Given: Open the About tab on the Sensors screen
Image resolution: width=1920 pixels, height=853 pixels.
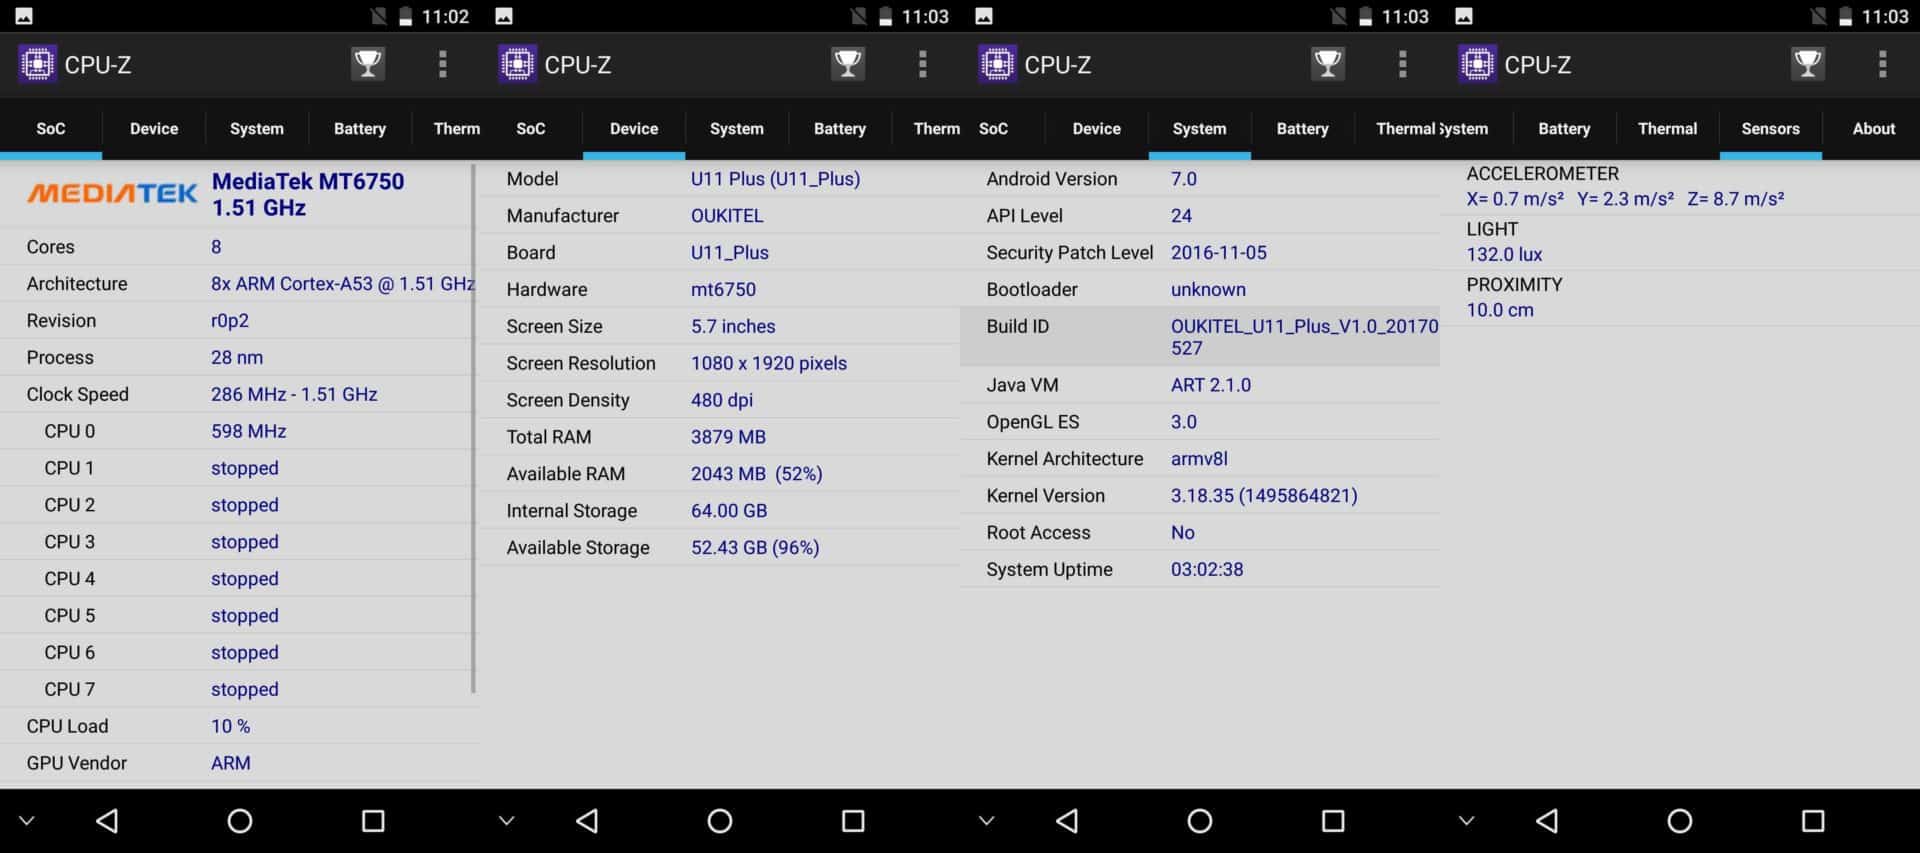Looking at the screenshot, I should (1874, 129).
